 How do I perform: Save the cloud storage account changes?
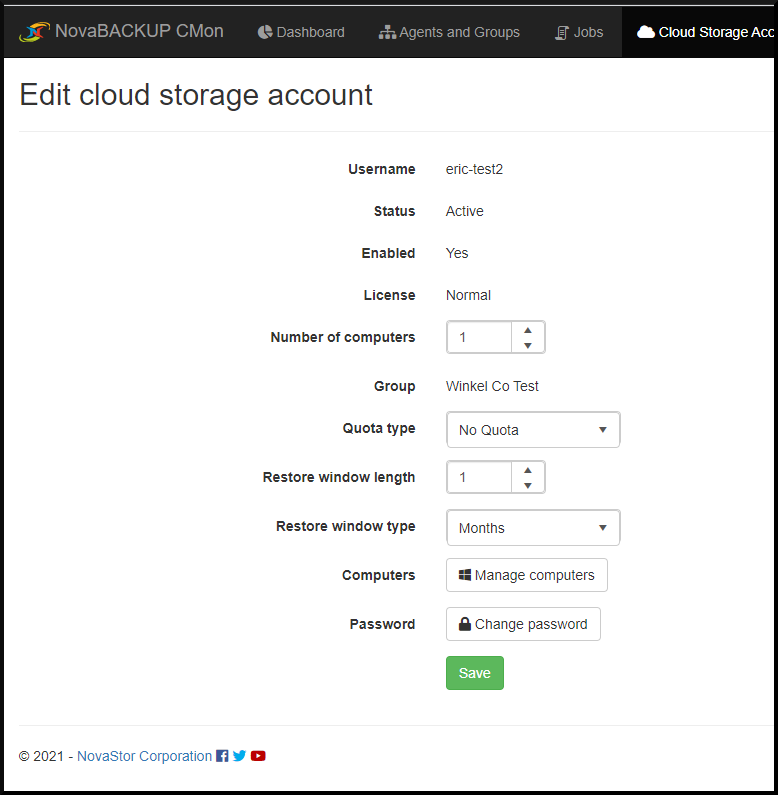tap(475, 673)
